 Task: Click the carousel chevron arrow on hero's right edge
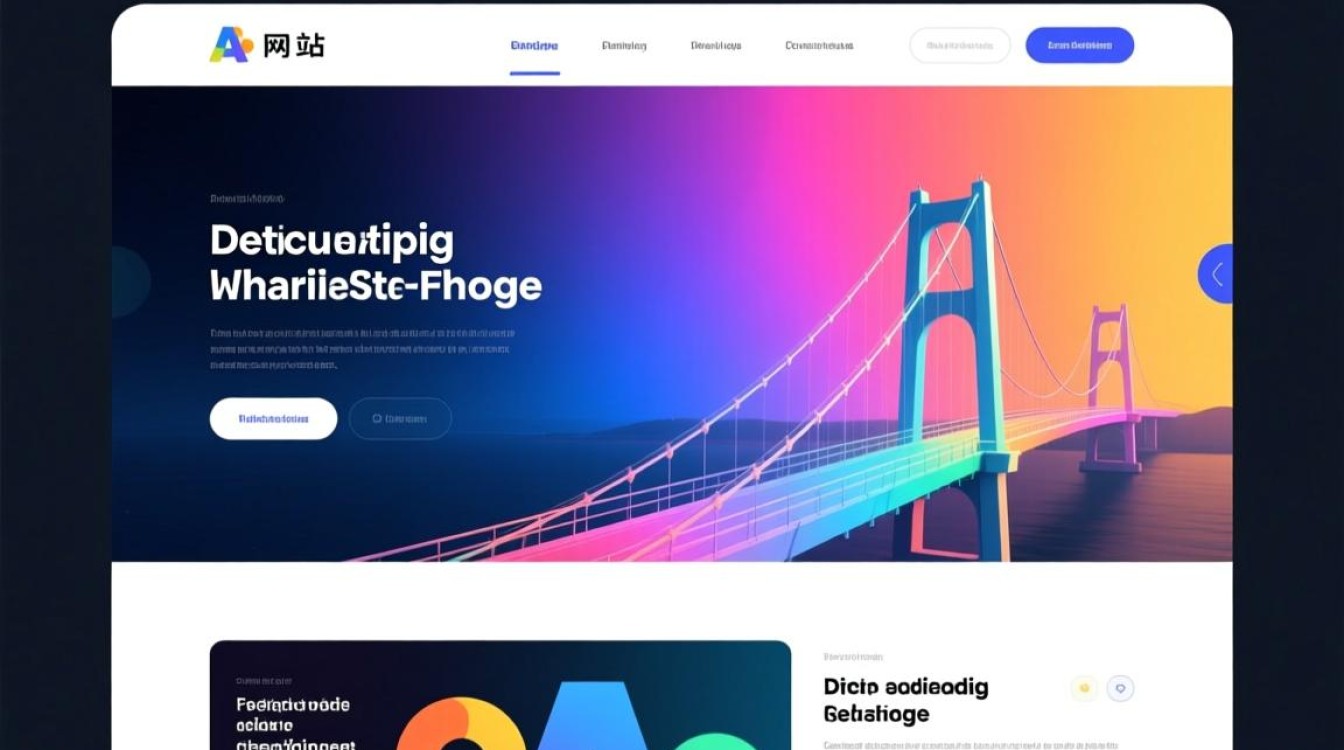(1216, 274)
